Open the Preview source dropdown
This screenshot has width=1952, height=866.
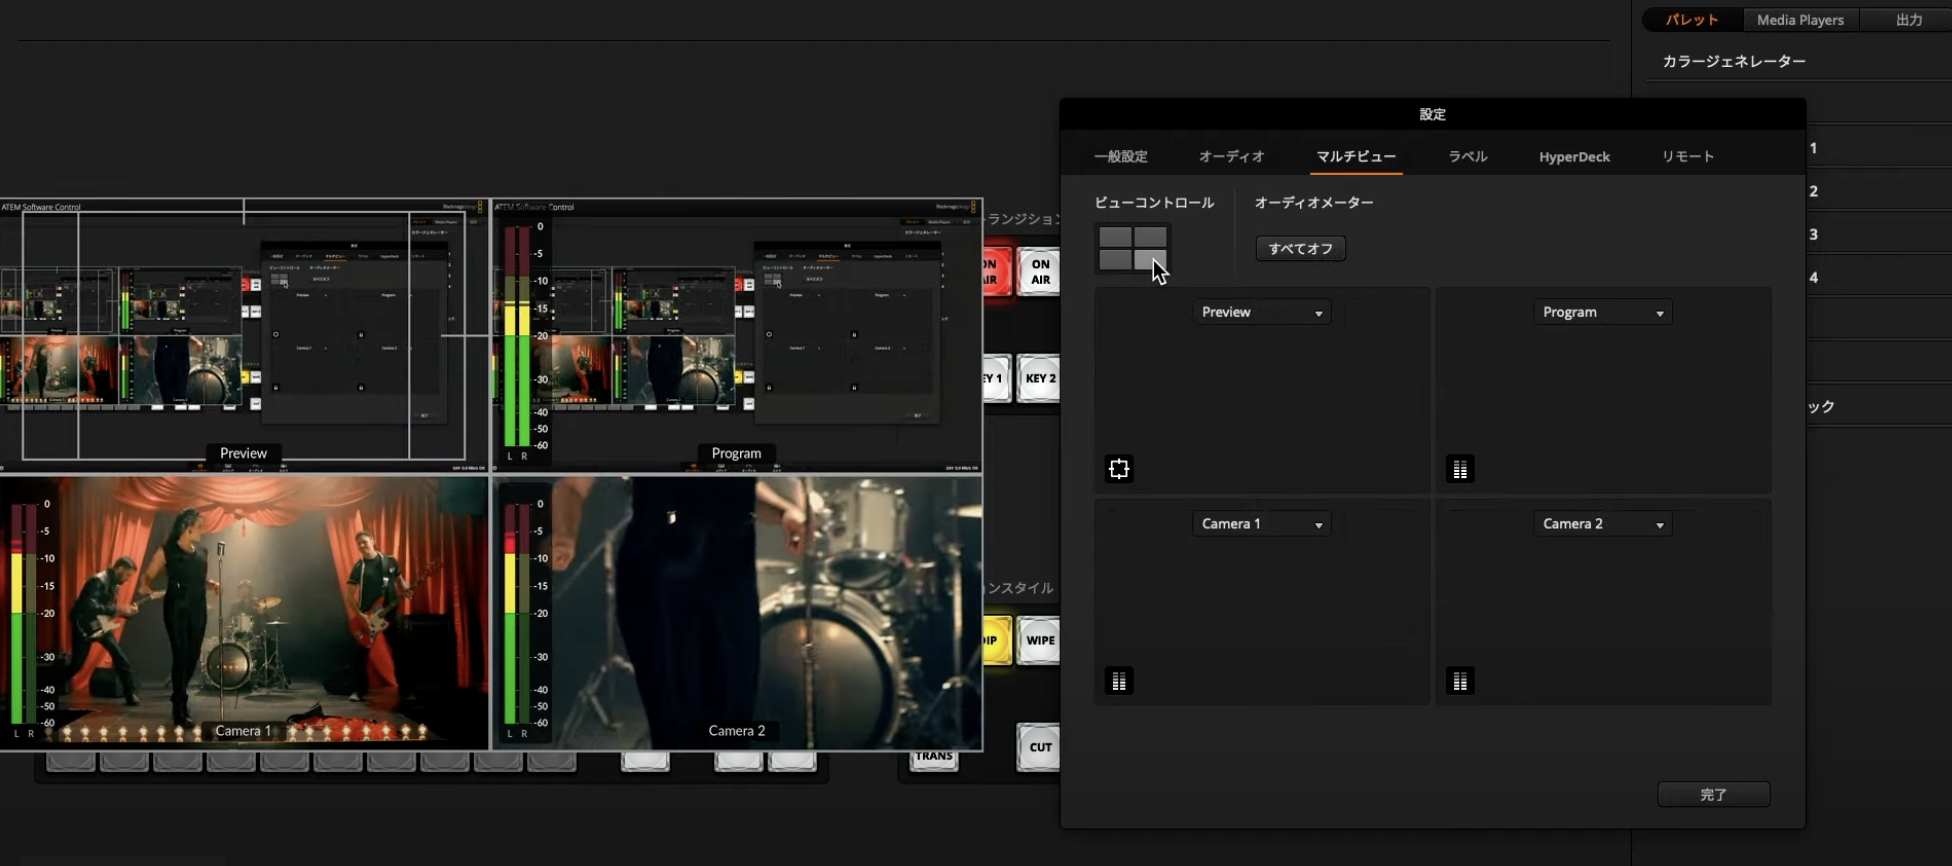(1261, 313)
